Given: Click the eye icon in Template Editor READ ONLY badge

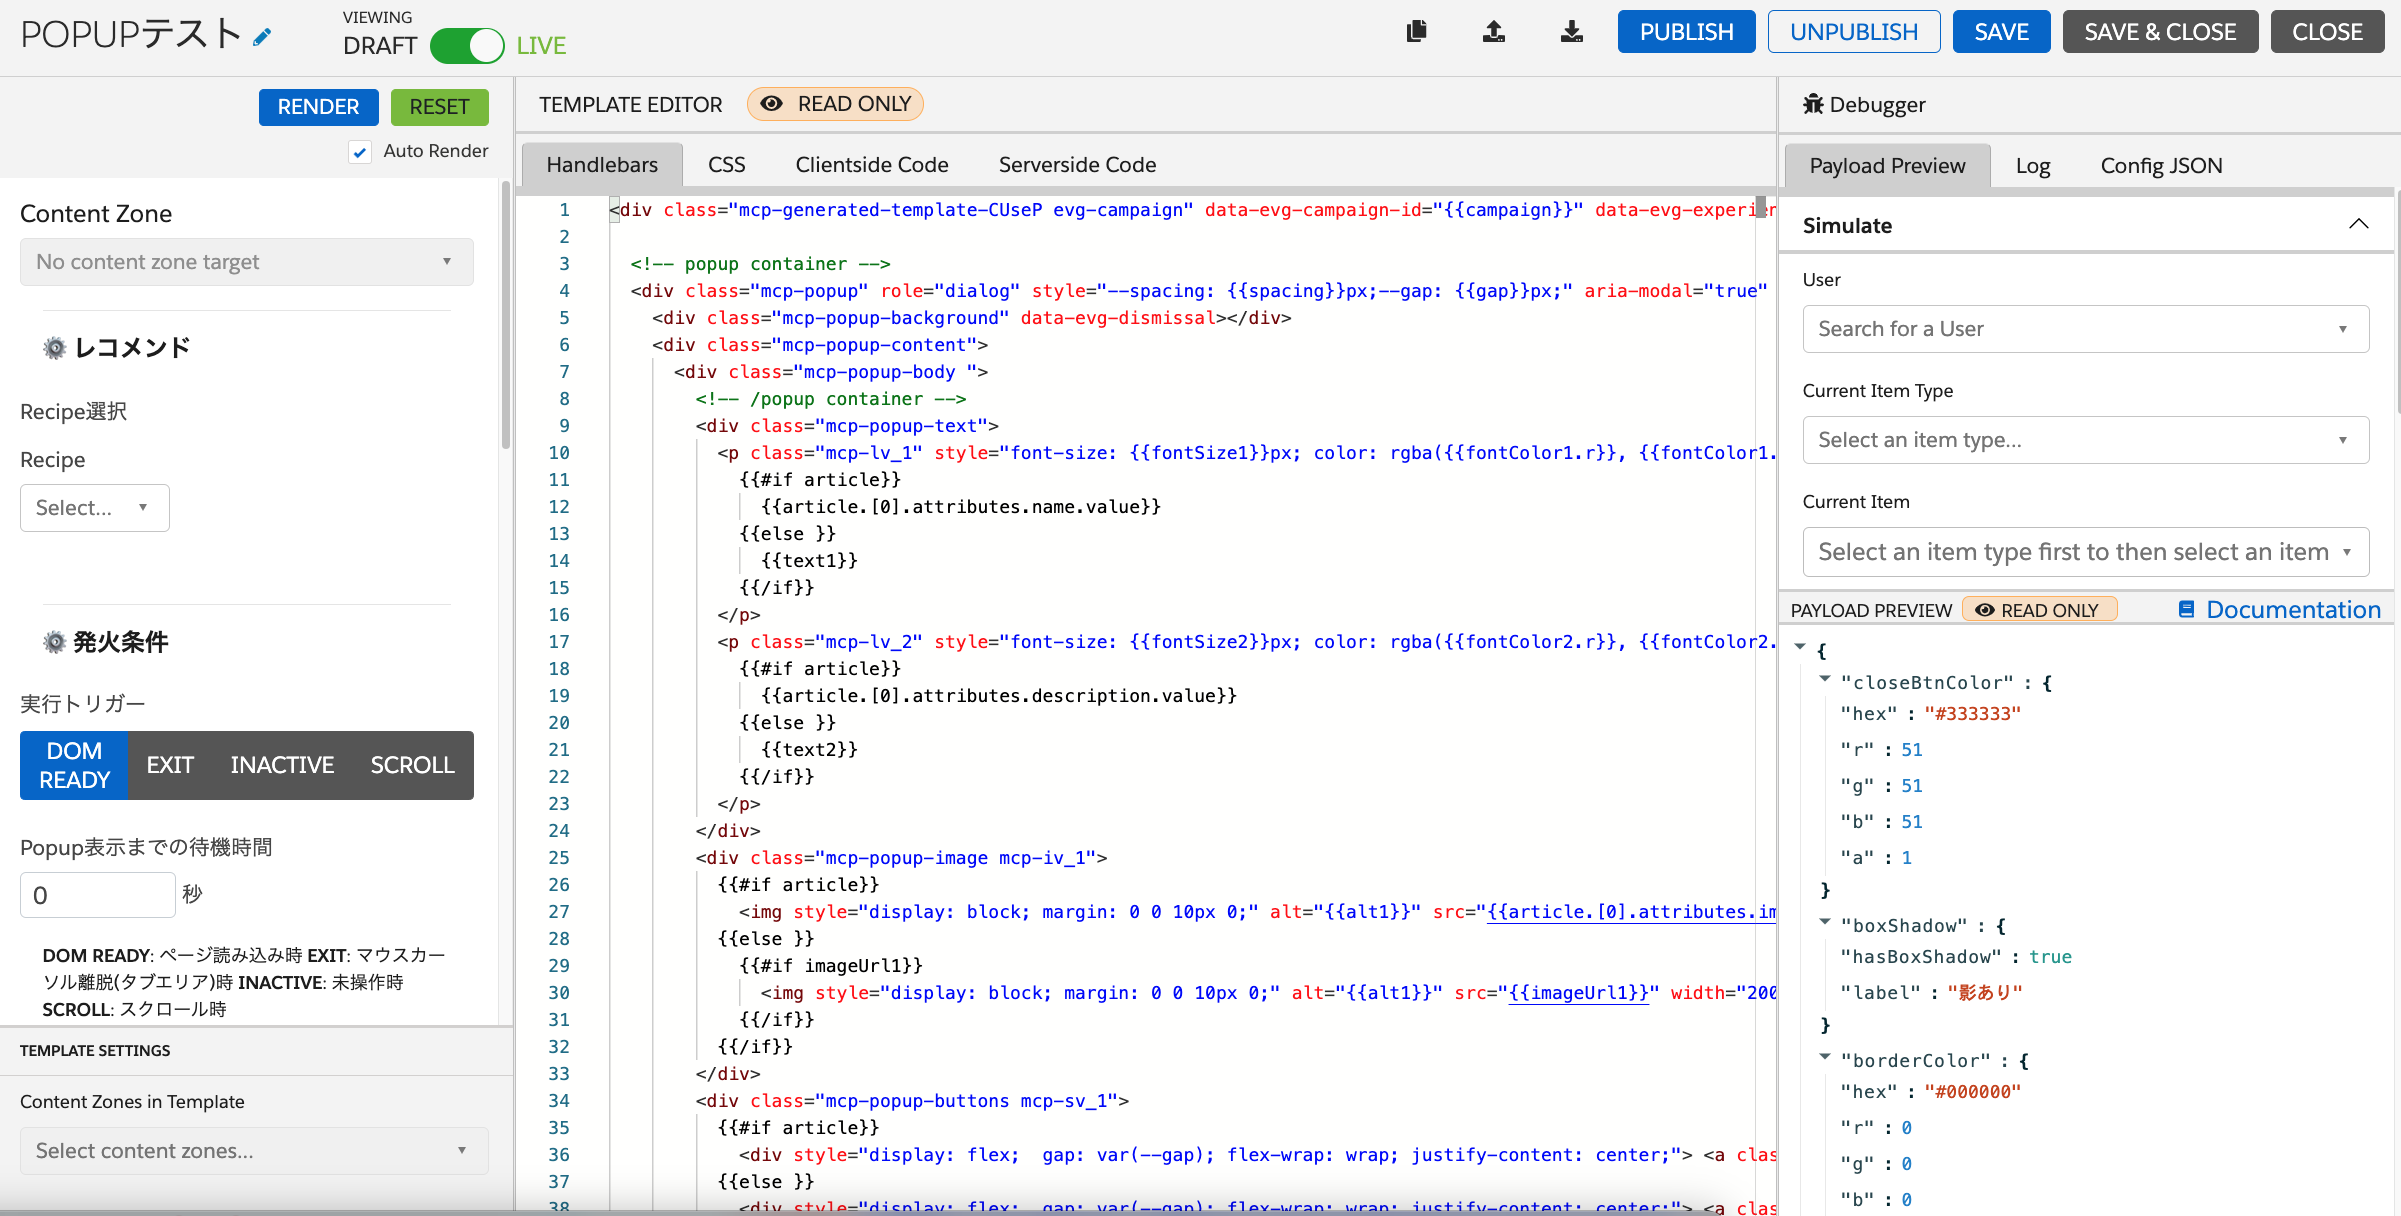Looking at the screenshot, I should 771,104.
